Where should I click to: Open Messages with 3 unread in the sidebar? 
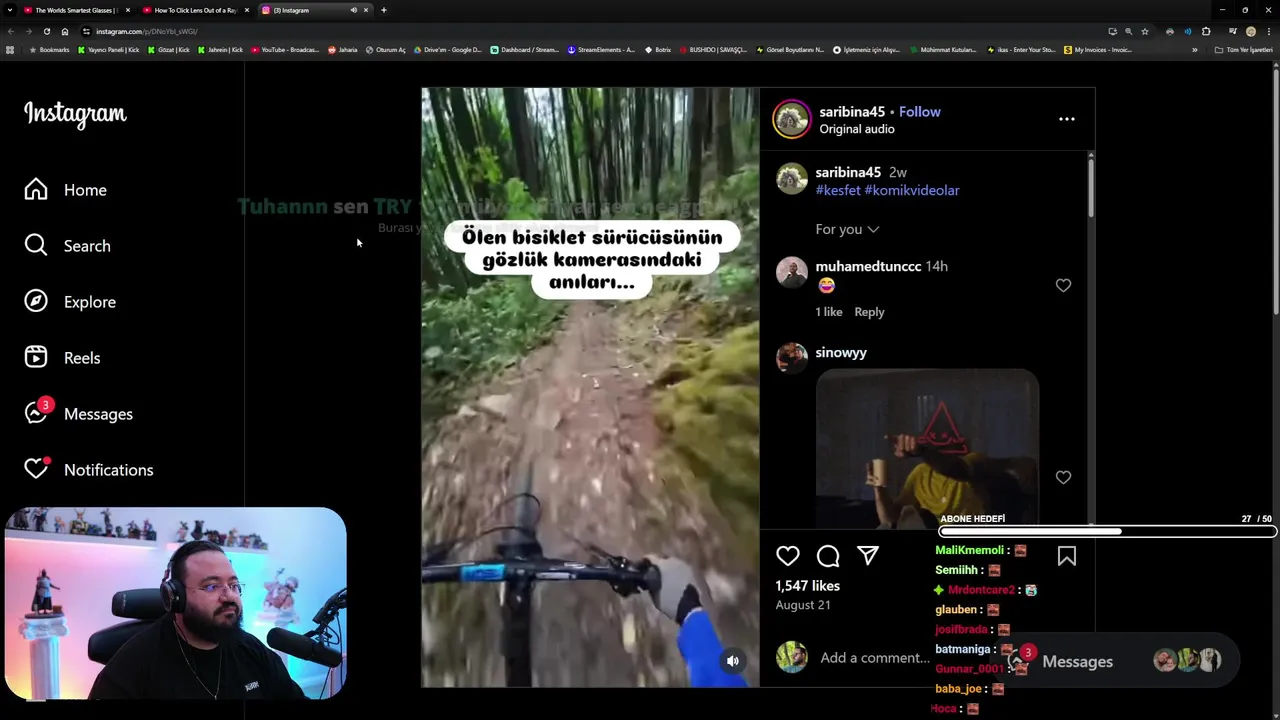click(x=78, y=413)
